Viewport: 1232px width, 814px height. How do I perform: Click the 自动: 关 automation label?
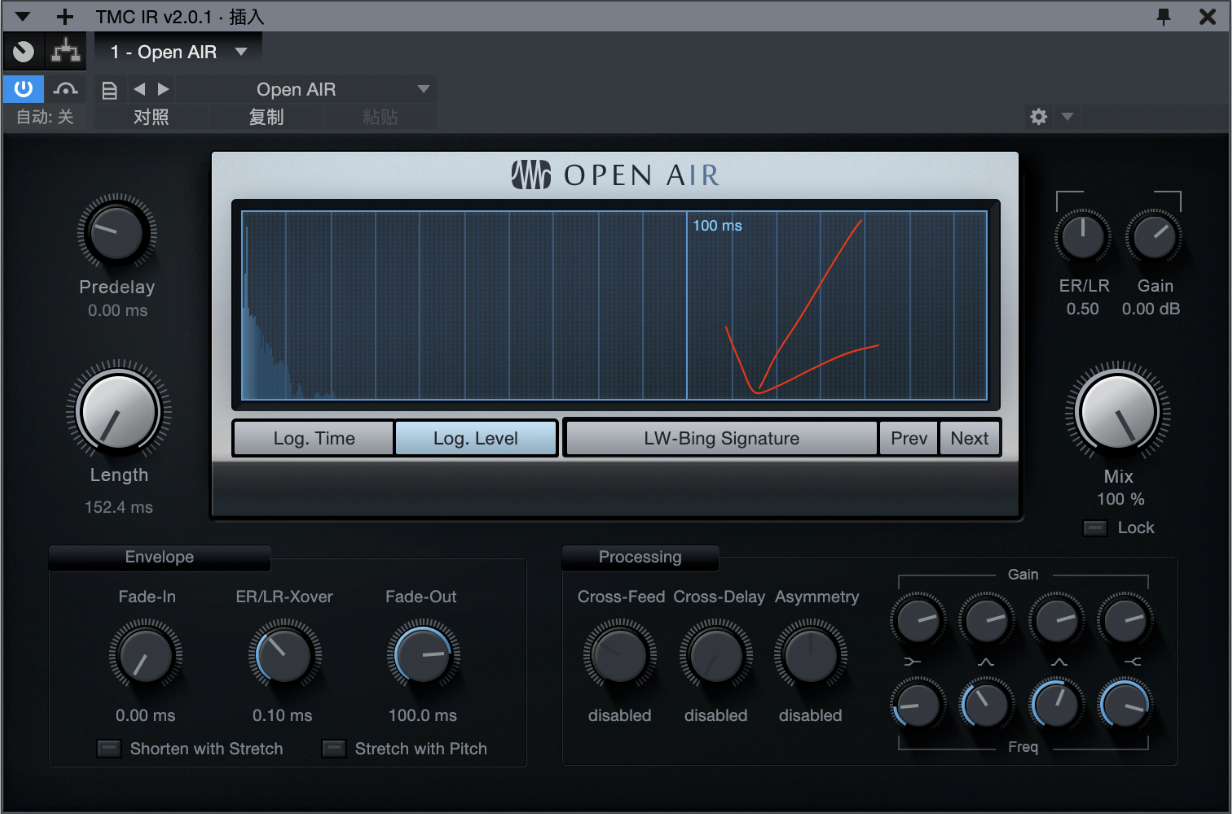pyautogui.click(x=45, y=117)
